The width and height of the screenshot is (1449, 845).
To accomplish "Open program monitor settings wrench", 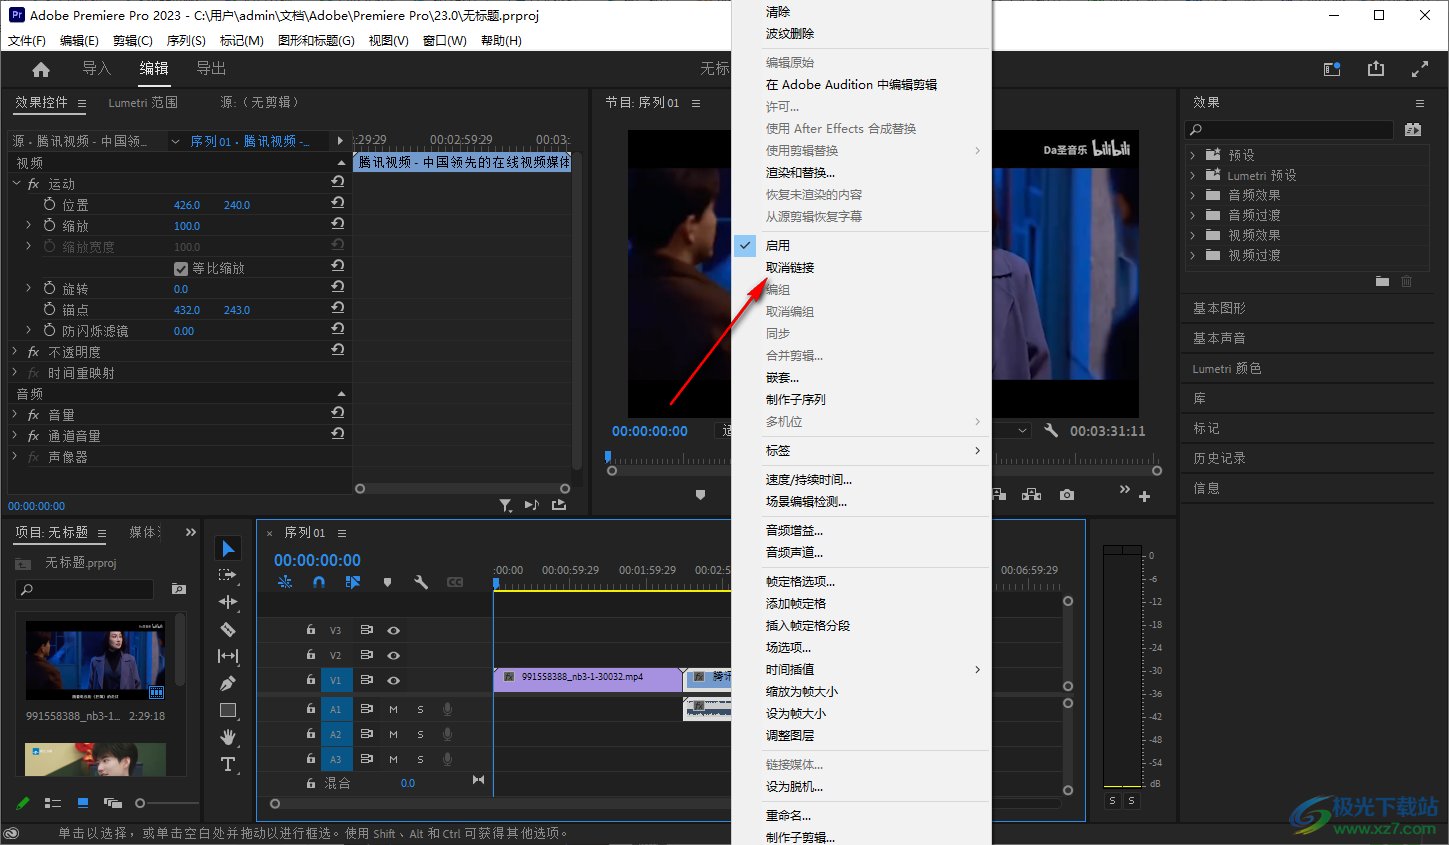I will (1051, 430).
